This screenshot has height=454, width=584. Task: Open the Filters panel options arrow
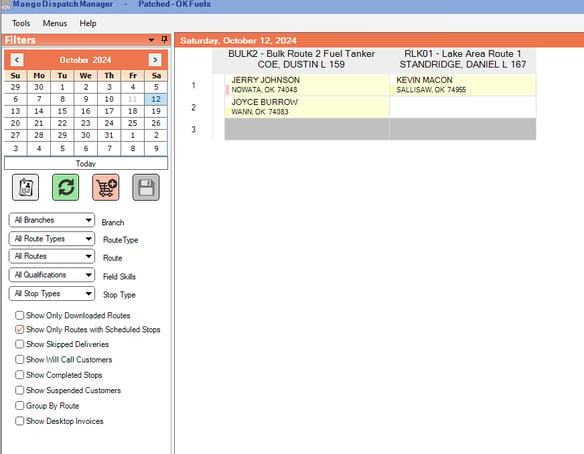151,40
